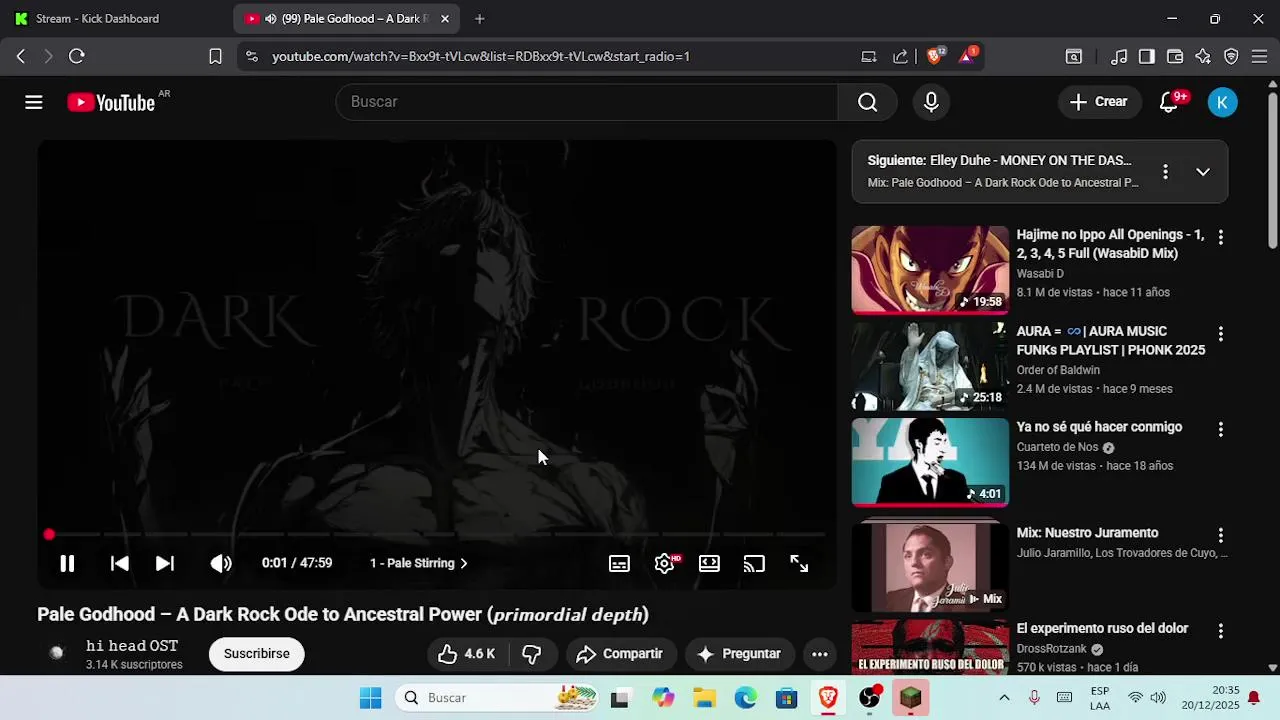This screenshot has width=1280, height=720.
Task: Select the Pale Godhood YouTube tab
Action: click(x=345, y=19)
